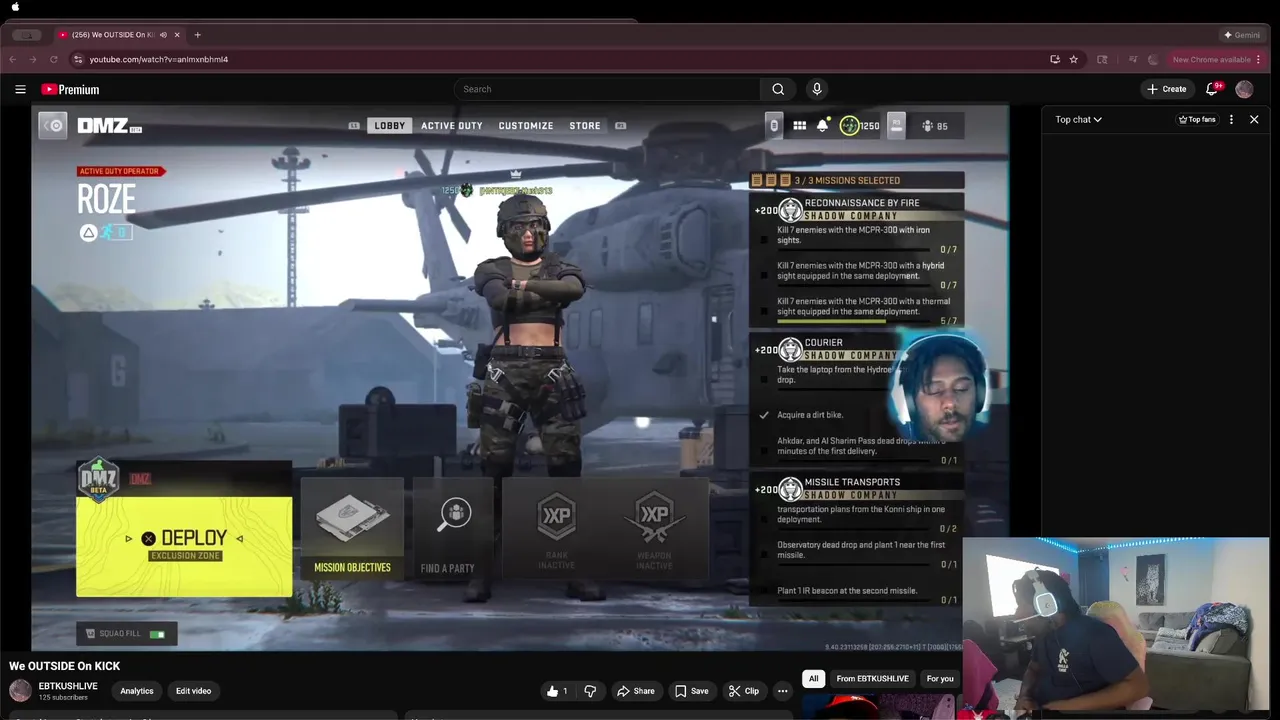Go back with the browser back arrow
The width and height of the screenshot is (1280, 720).
pos(13,59)
